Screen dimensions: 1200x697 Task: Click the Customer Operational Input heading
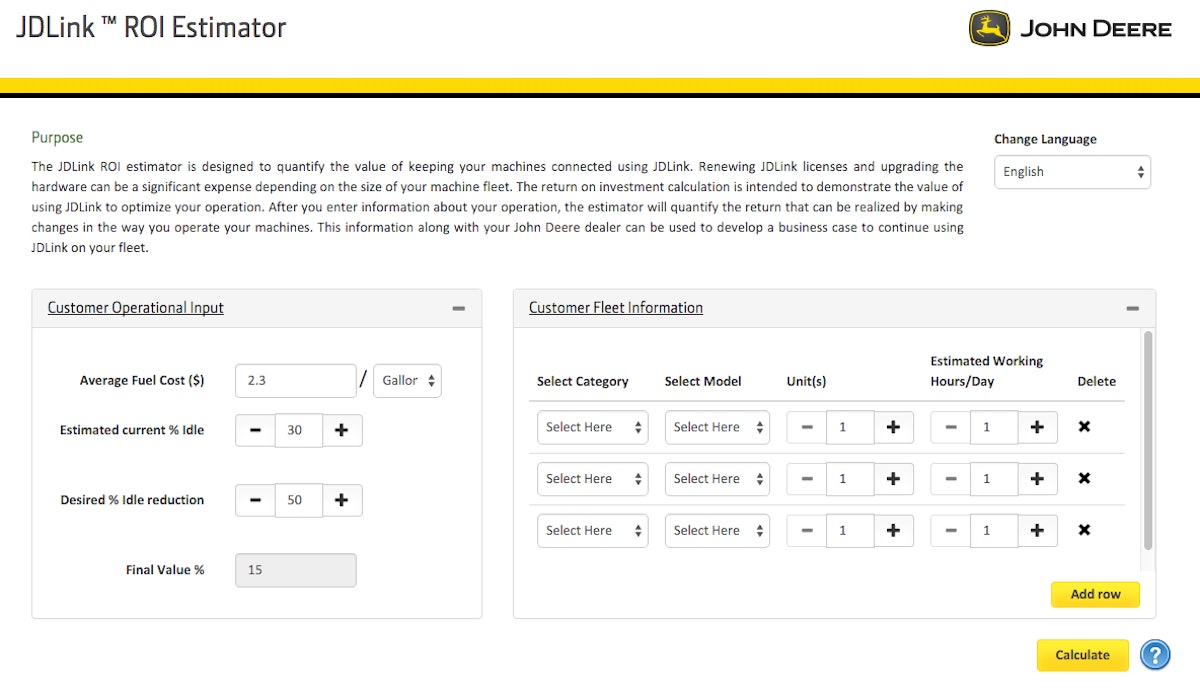coord(135,307)
